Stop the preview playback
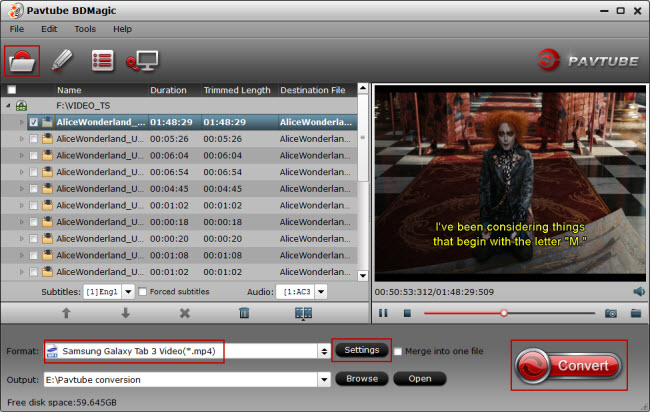Viewport: 650px width, 412px height. (407, 313)
